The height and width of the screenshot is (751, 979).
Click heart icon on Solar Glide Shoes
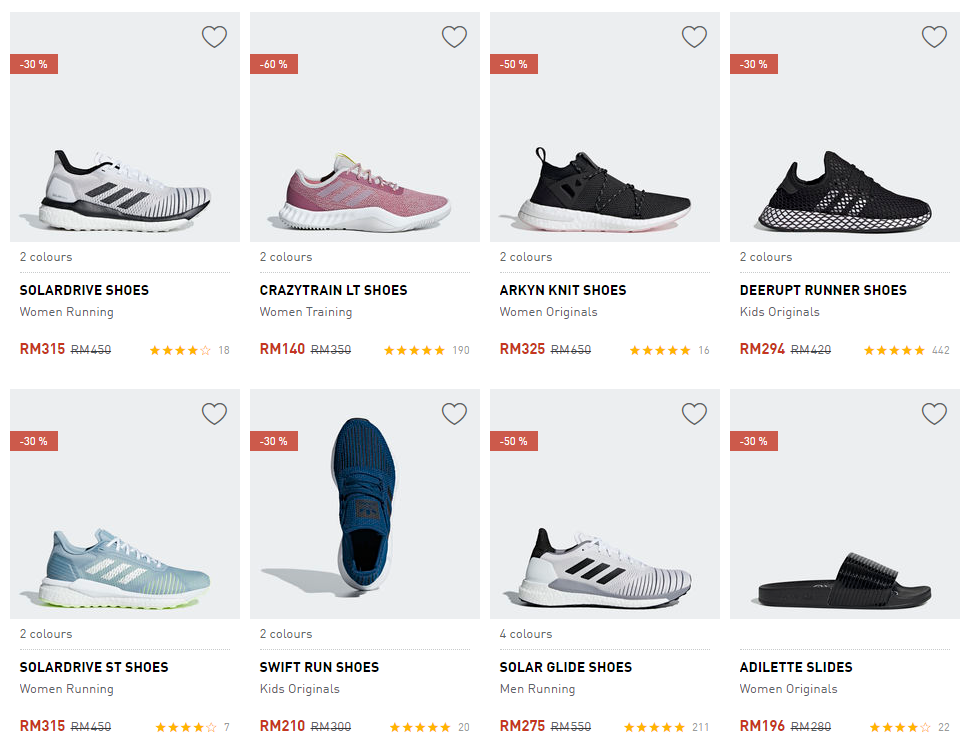(x=695, y=414)
